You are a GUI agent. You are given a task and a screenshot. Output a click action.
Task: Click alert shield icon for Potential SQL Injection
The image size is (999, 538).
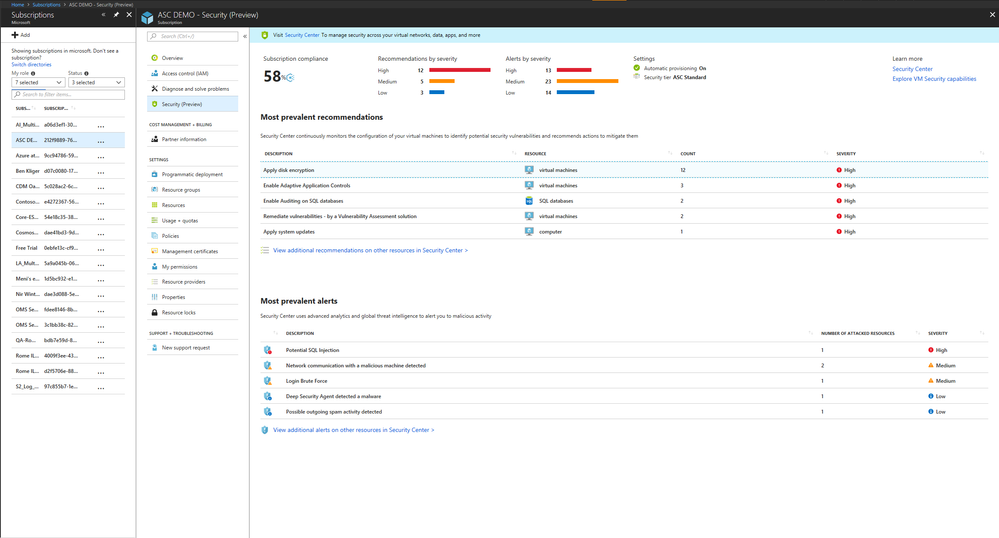(x=268, y=350)
